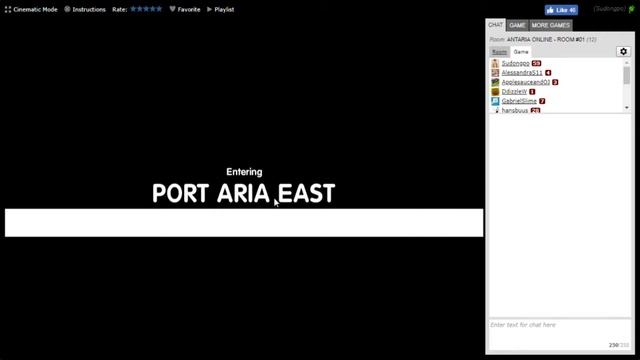This screenshot has width=640, height=360.
Task: Click the Entering label text
Action: (x=244, y=172)
